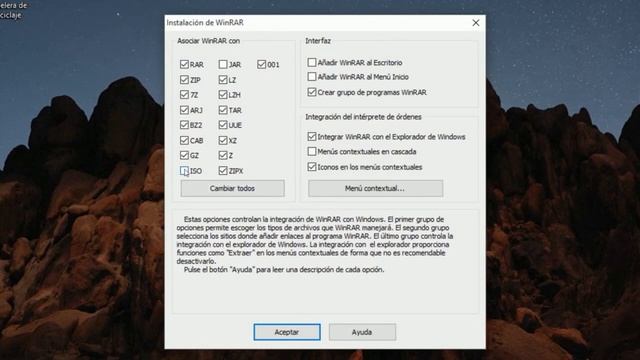The image size is (640, 360).
Task: Uncheck the LZH file type
Action: coord(223,95)
